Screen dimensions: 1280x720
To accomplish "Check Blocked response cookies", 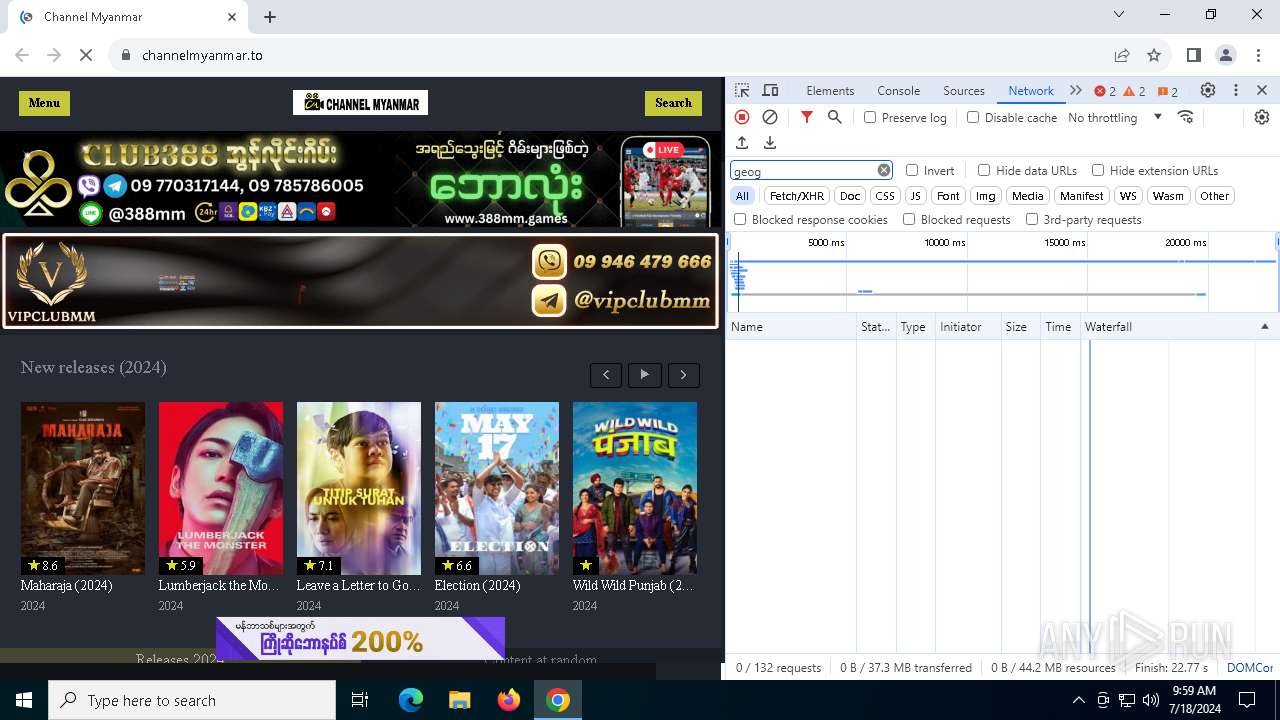I will [x=740, y=219].
